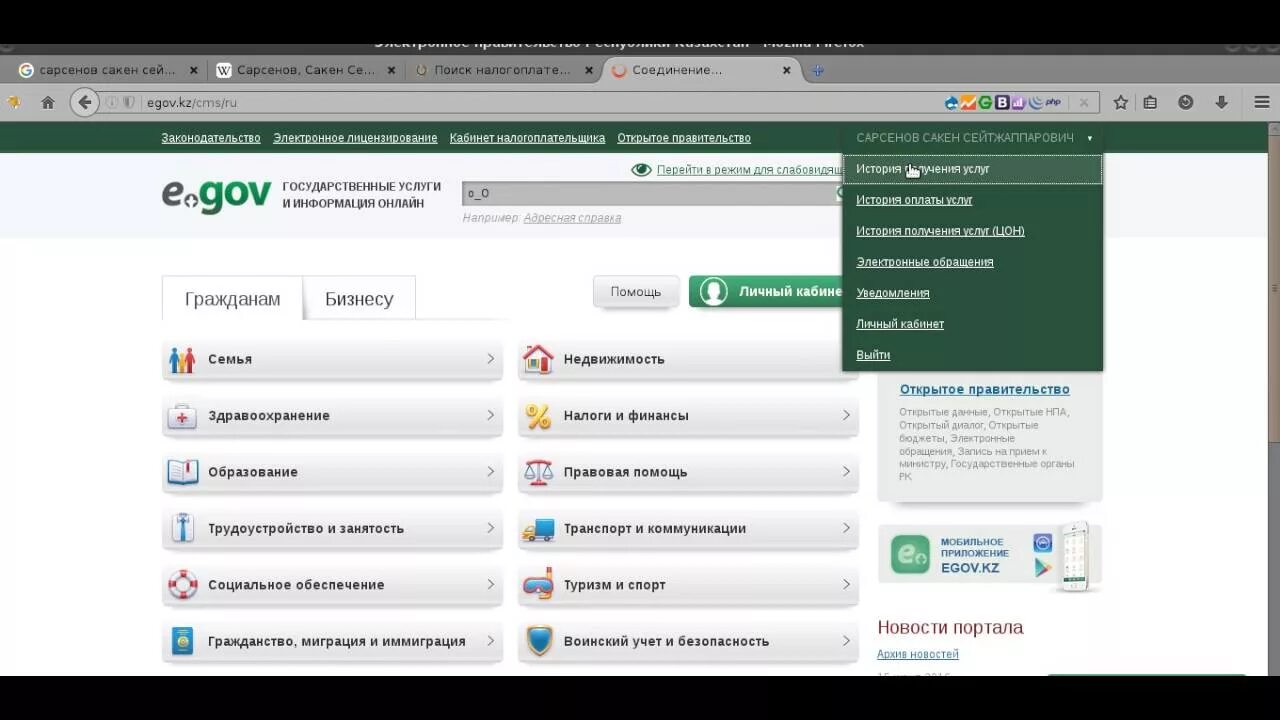Expand the Здравоохранение category arrow

[490, 415]
